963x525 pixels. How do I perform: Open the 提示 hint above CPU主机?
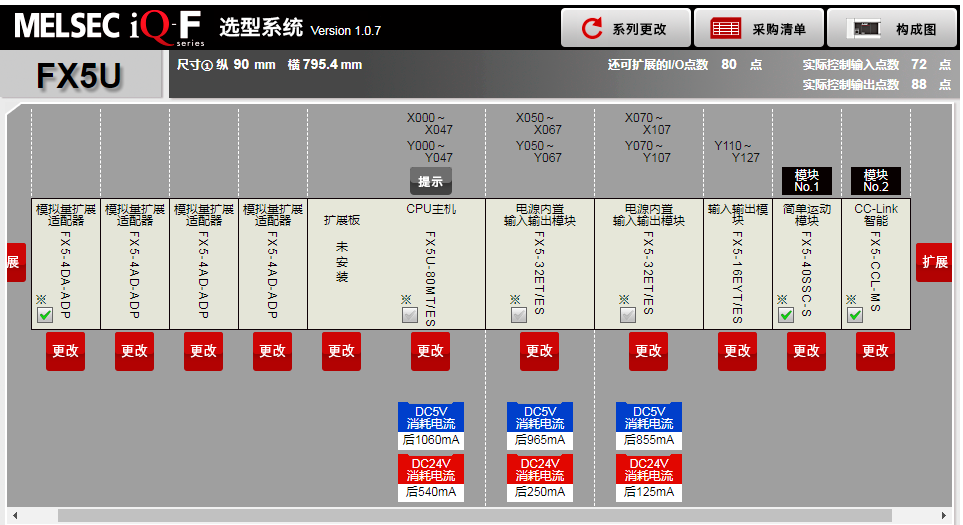point(430,182)
